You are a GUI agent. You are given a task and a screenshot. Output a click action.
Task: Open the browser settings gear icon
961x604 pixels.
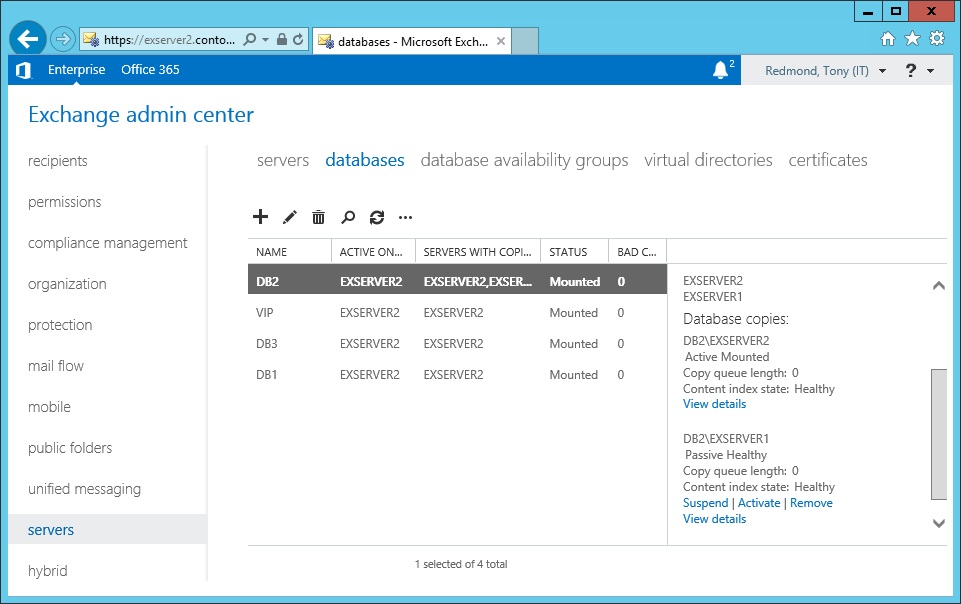click(x=937, y=39)
